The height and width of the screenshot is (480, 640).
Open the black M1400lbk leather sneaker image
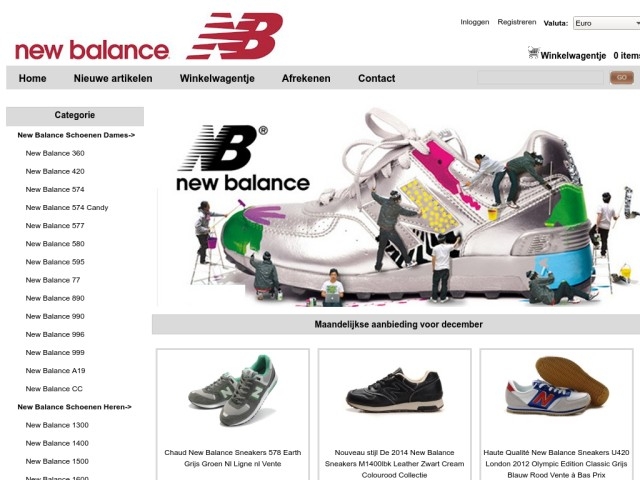tap(395, 389)
